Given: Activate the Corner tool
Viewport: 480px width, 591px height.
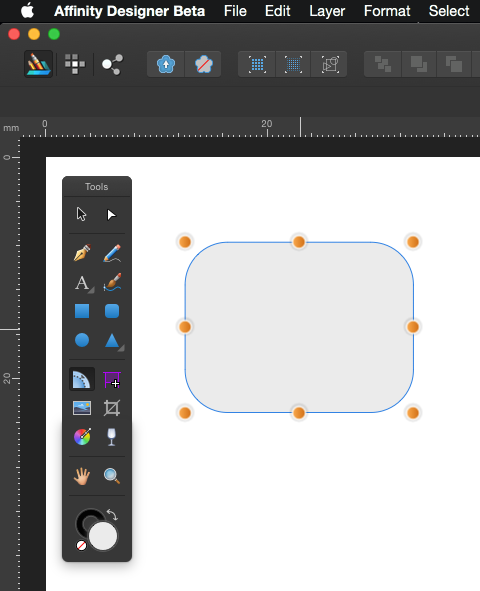Looking at the screenshot, I should (x=82, y=380).
